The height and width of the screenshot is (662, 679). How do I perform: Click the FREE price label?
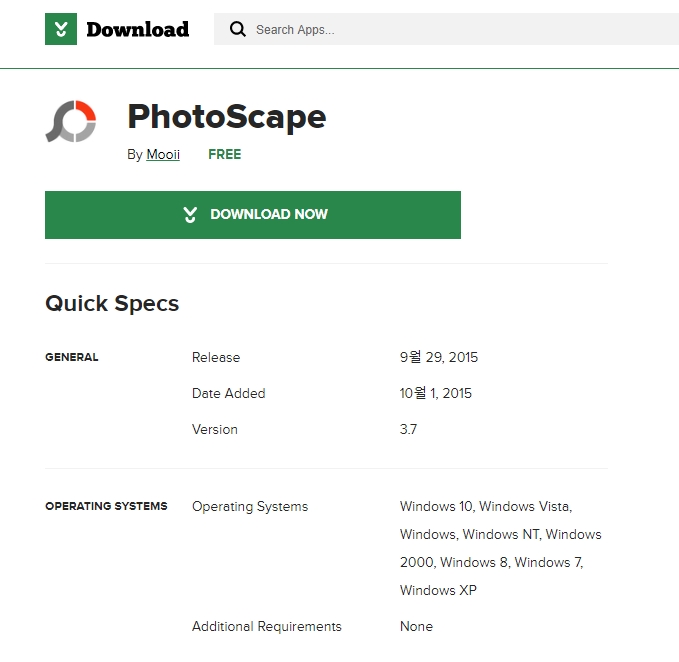tap(225, 154)
